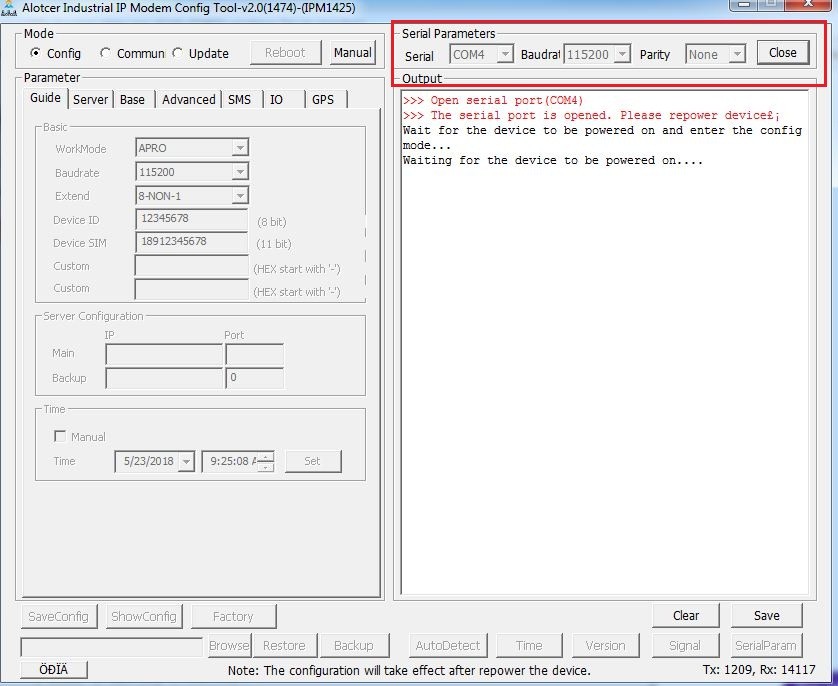Click the 'Open serial port(COM4)' output line
This screenshot has width=838, height=686.
point(493,100)
